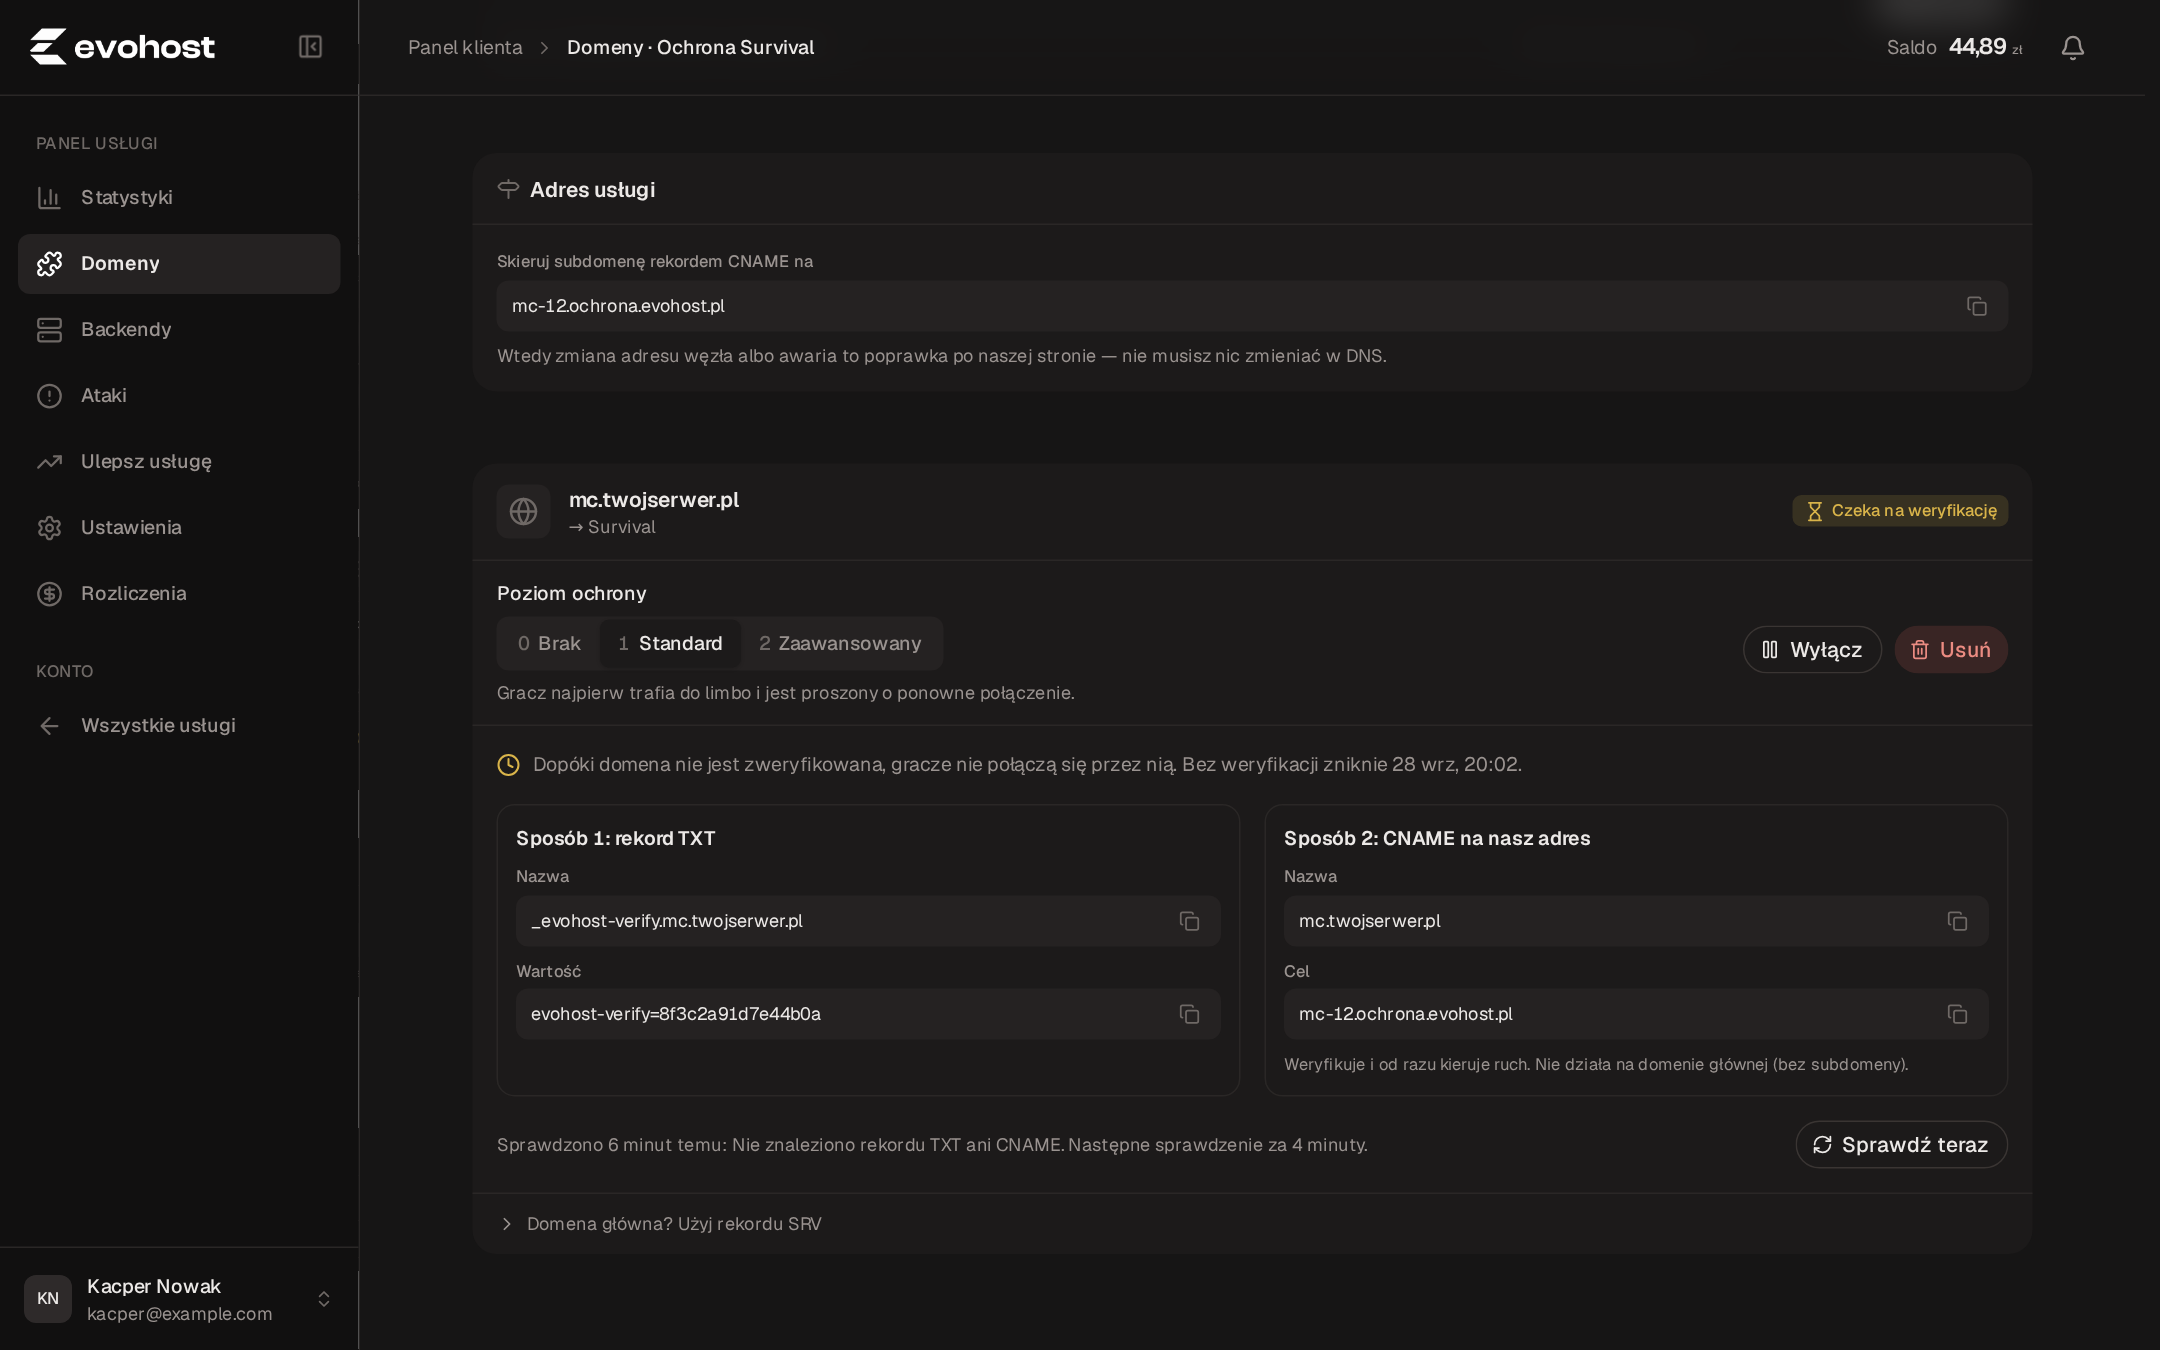Go to Ustawienia
Viewport: 2160px width, 1350px height.
coord(179,527)
